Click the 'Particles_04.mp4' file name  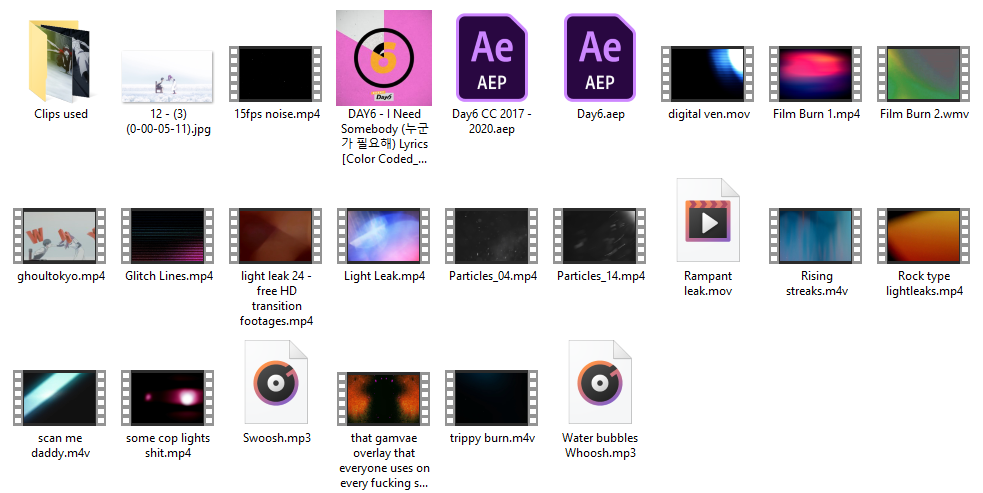(493, 276)
